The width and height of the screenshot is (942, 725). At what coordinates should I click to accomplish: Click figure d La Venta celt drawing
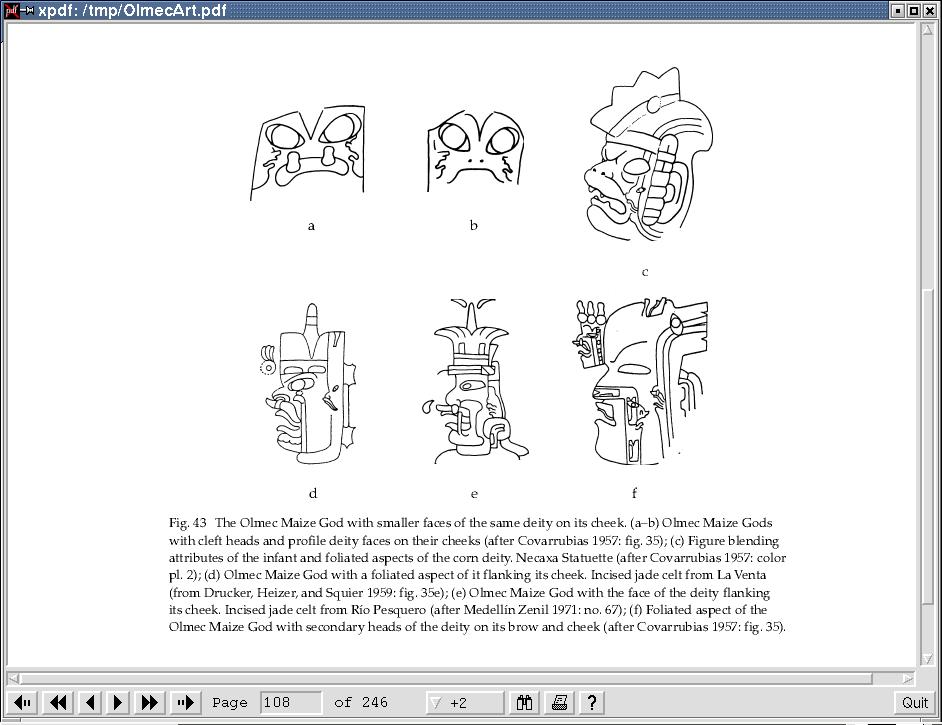coord(308,384)
